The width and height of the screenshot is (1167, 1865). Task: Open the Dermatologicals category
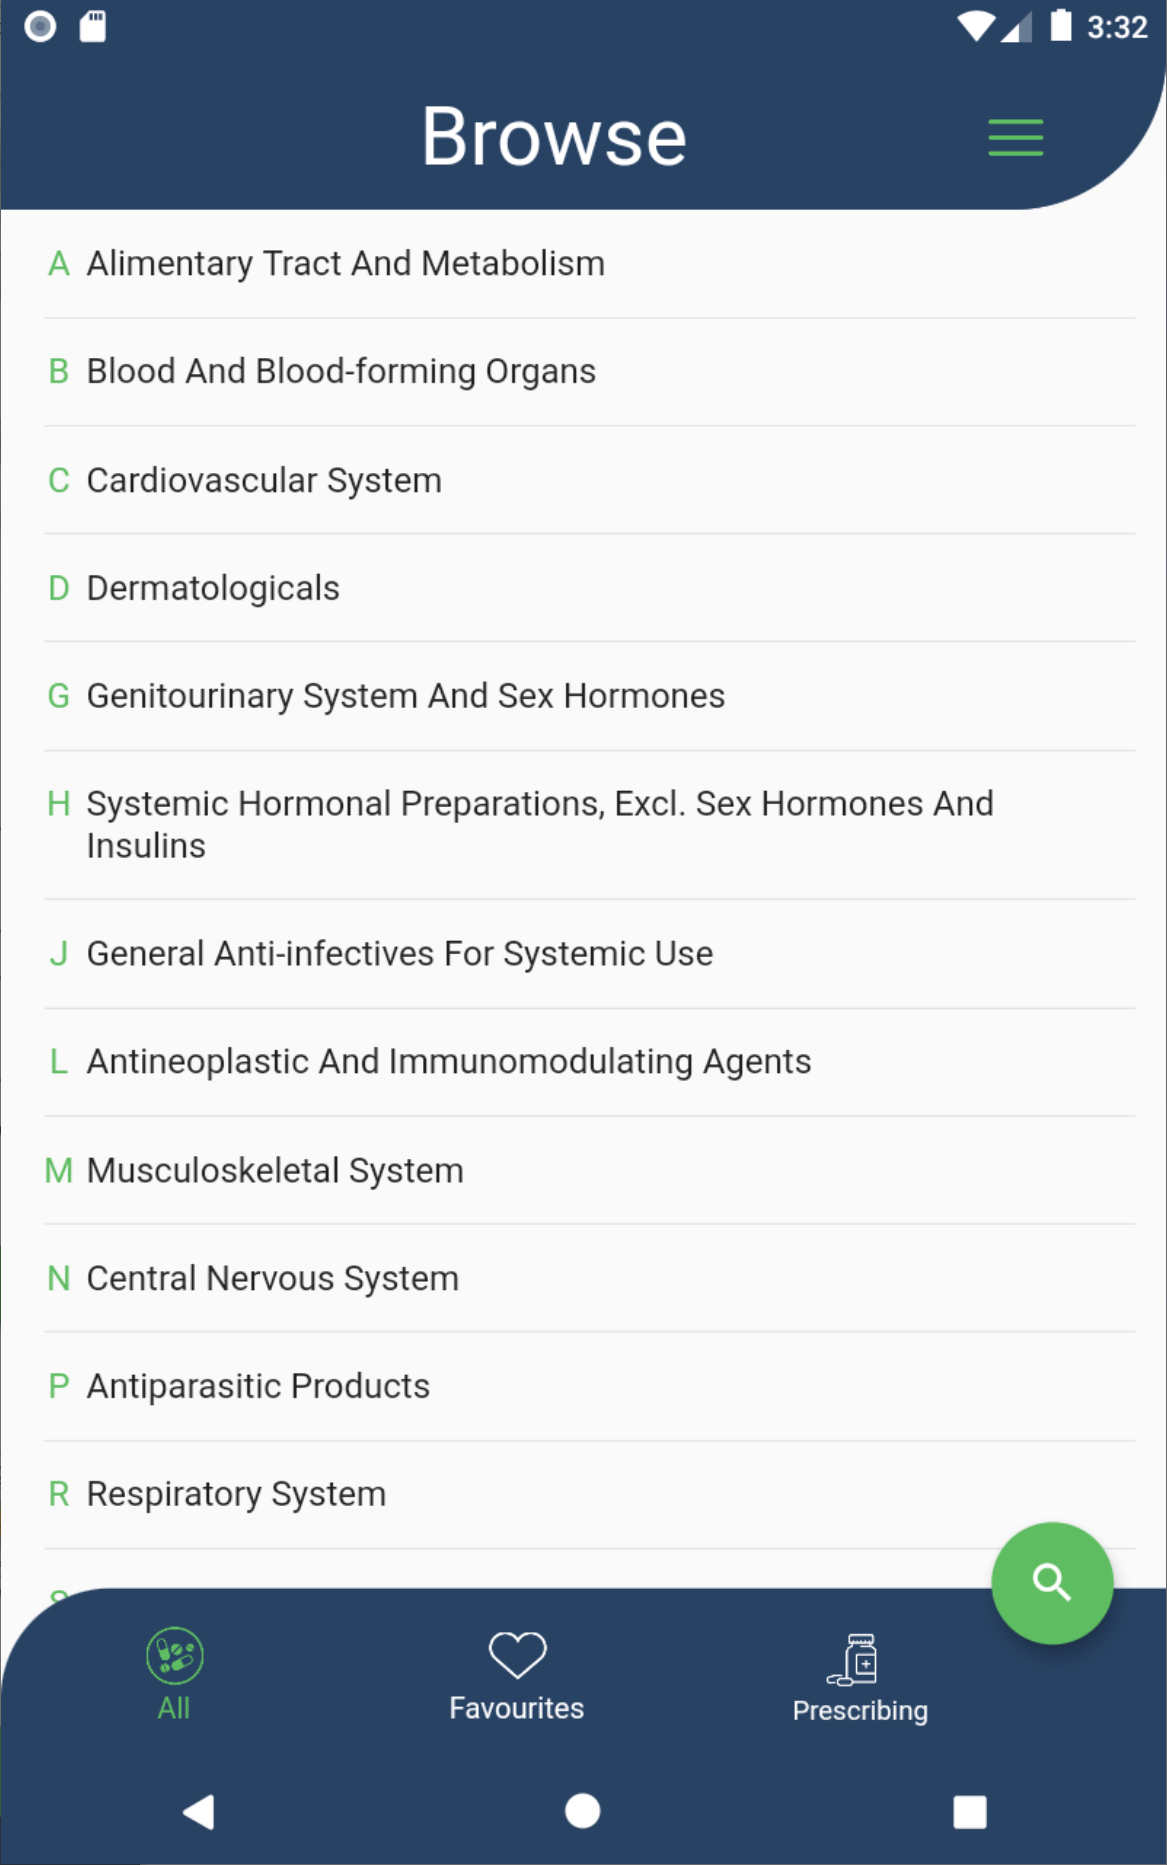pyautogui.click(x=213, y=589)
